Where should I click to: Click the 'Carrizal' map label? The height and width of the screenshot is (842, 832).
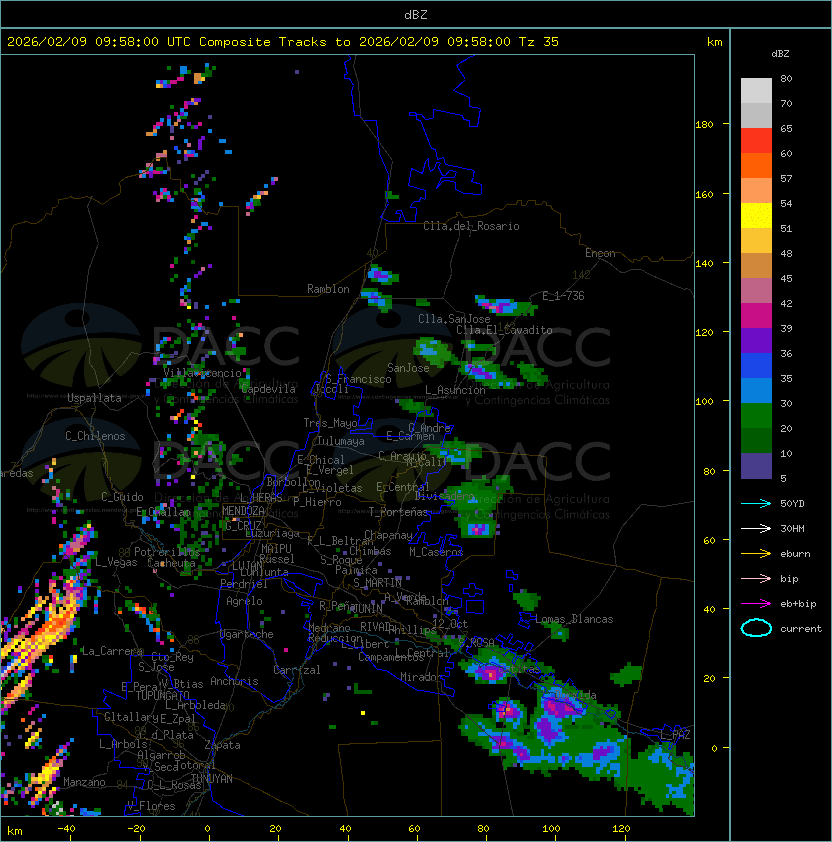pos(297,670)
